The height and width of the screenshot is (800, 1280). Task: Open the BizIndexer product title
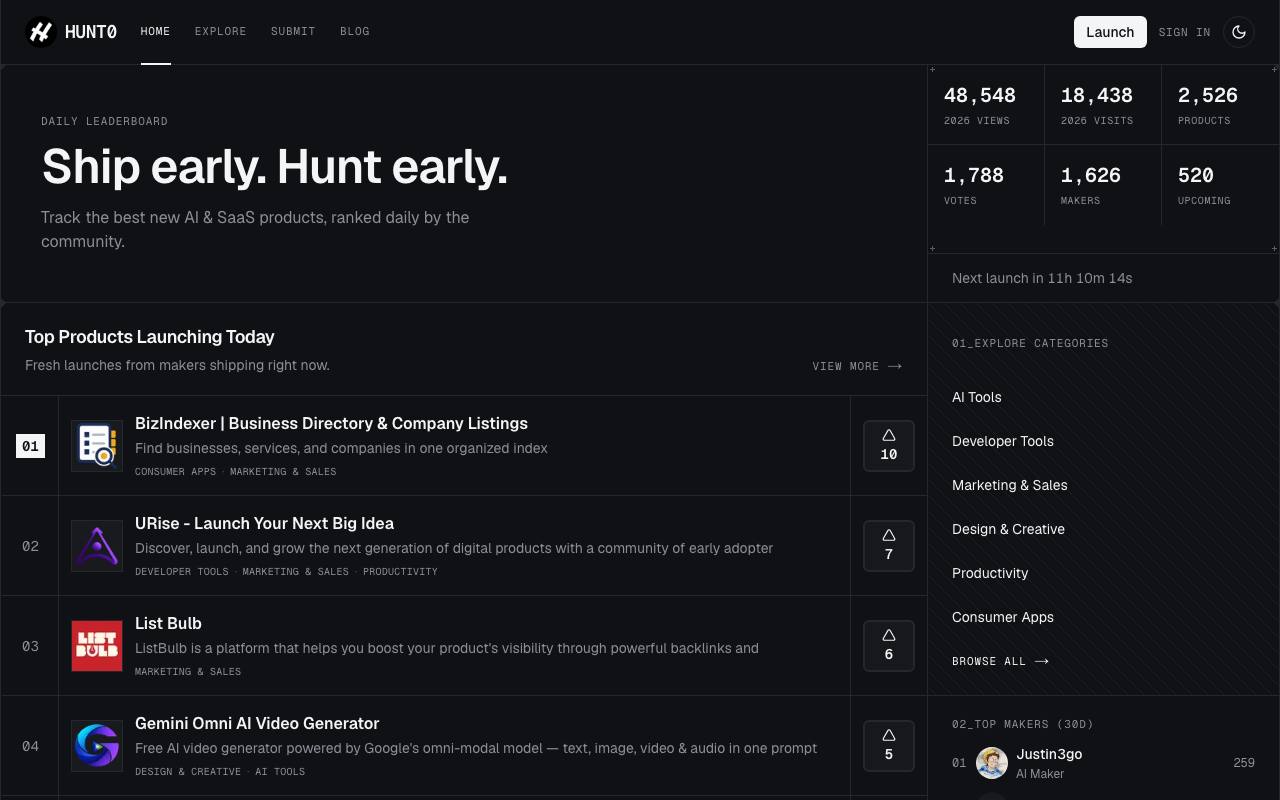pos(331,423)
